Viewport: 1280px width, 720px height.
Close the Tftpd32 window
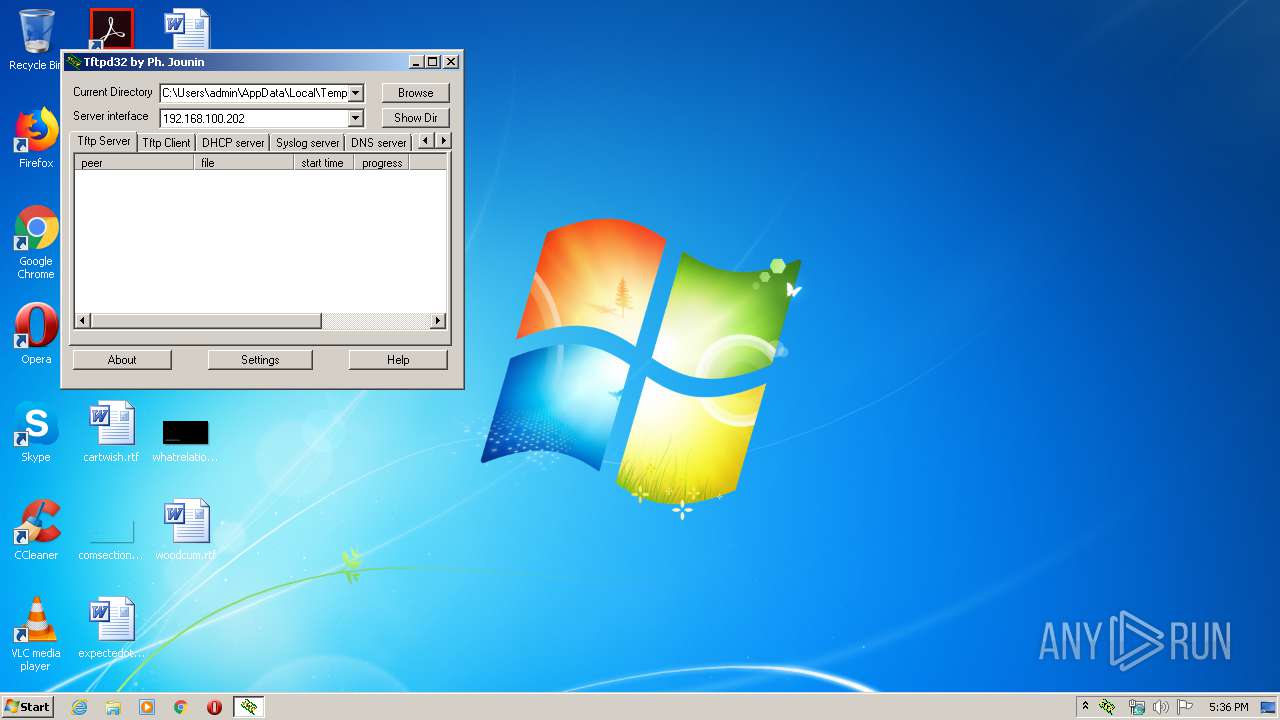click(x=452, y=62)
